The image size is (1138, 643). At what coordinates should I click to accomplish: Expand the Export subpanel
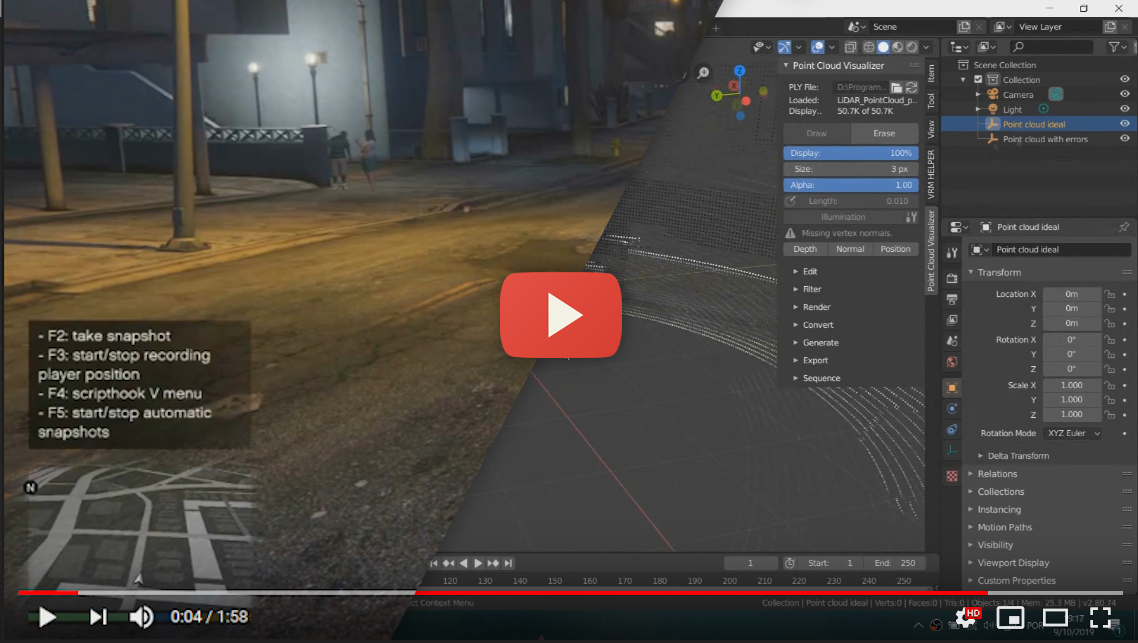coord(810,361)
